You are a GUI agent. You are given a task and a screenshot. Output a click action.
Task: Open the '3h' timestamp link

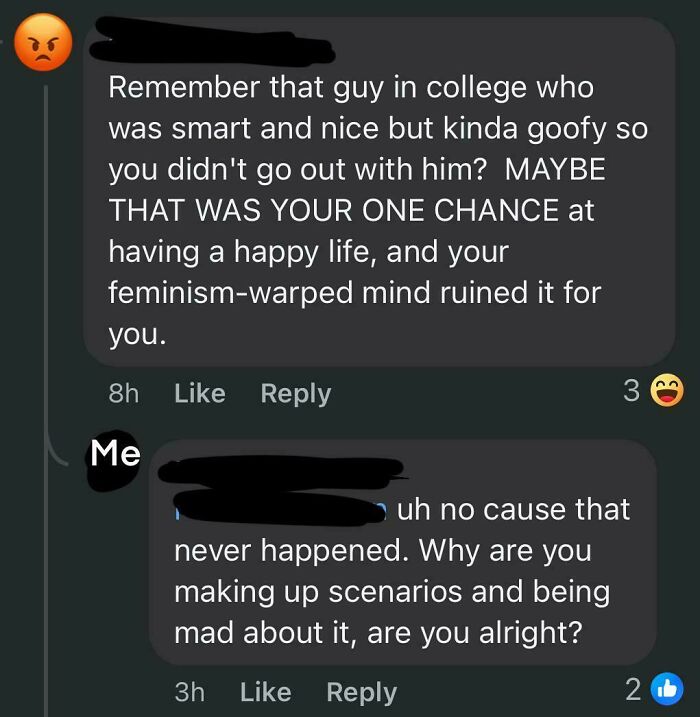pyautogui.click(x=189, y=692)
